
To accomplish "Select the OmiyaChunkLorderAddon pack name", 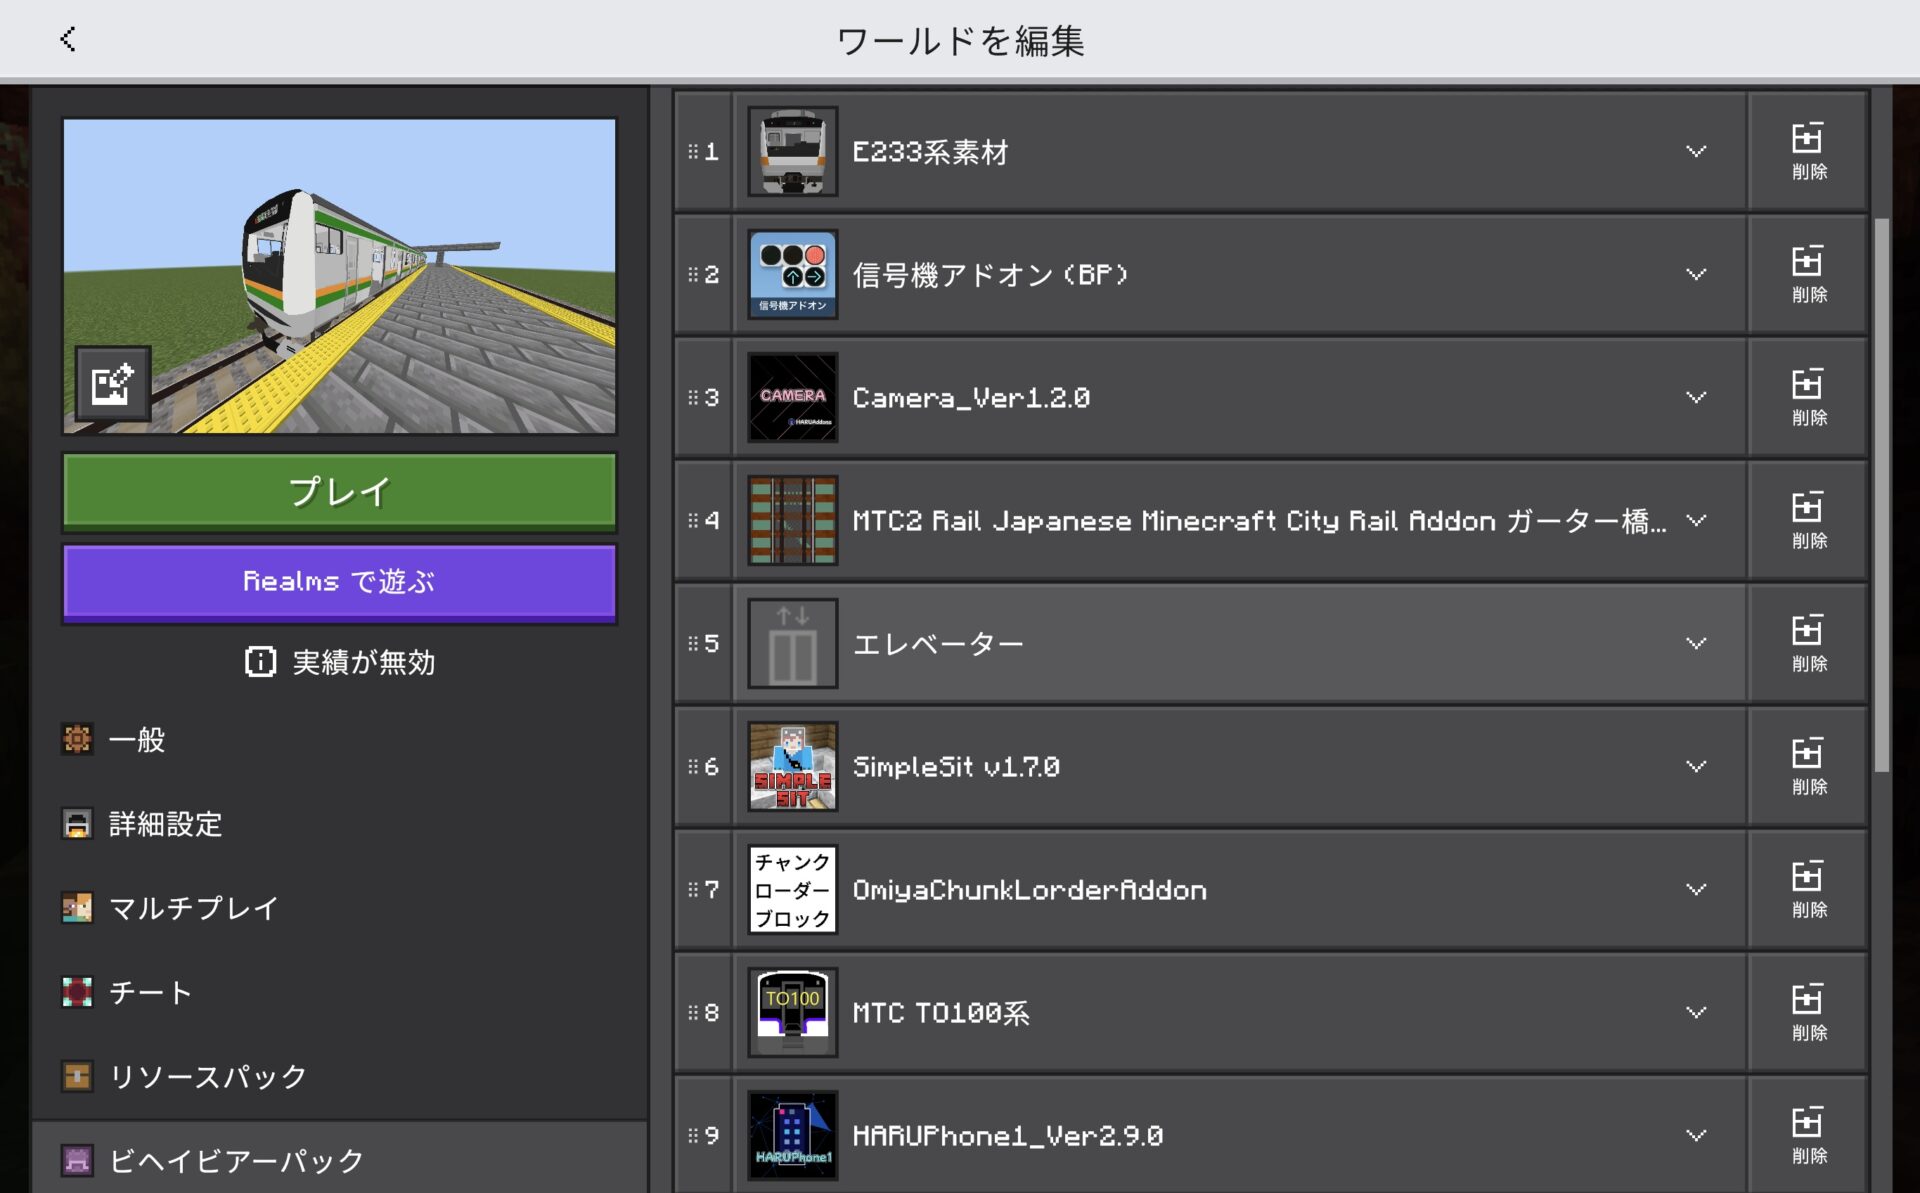I will click(x=1030, y=890).
